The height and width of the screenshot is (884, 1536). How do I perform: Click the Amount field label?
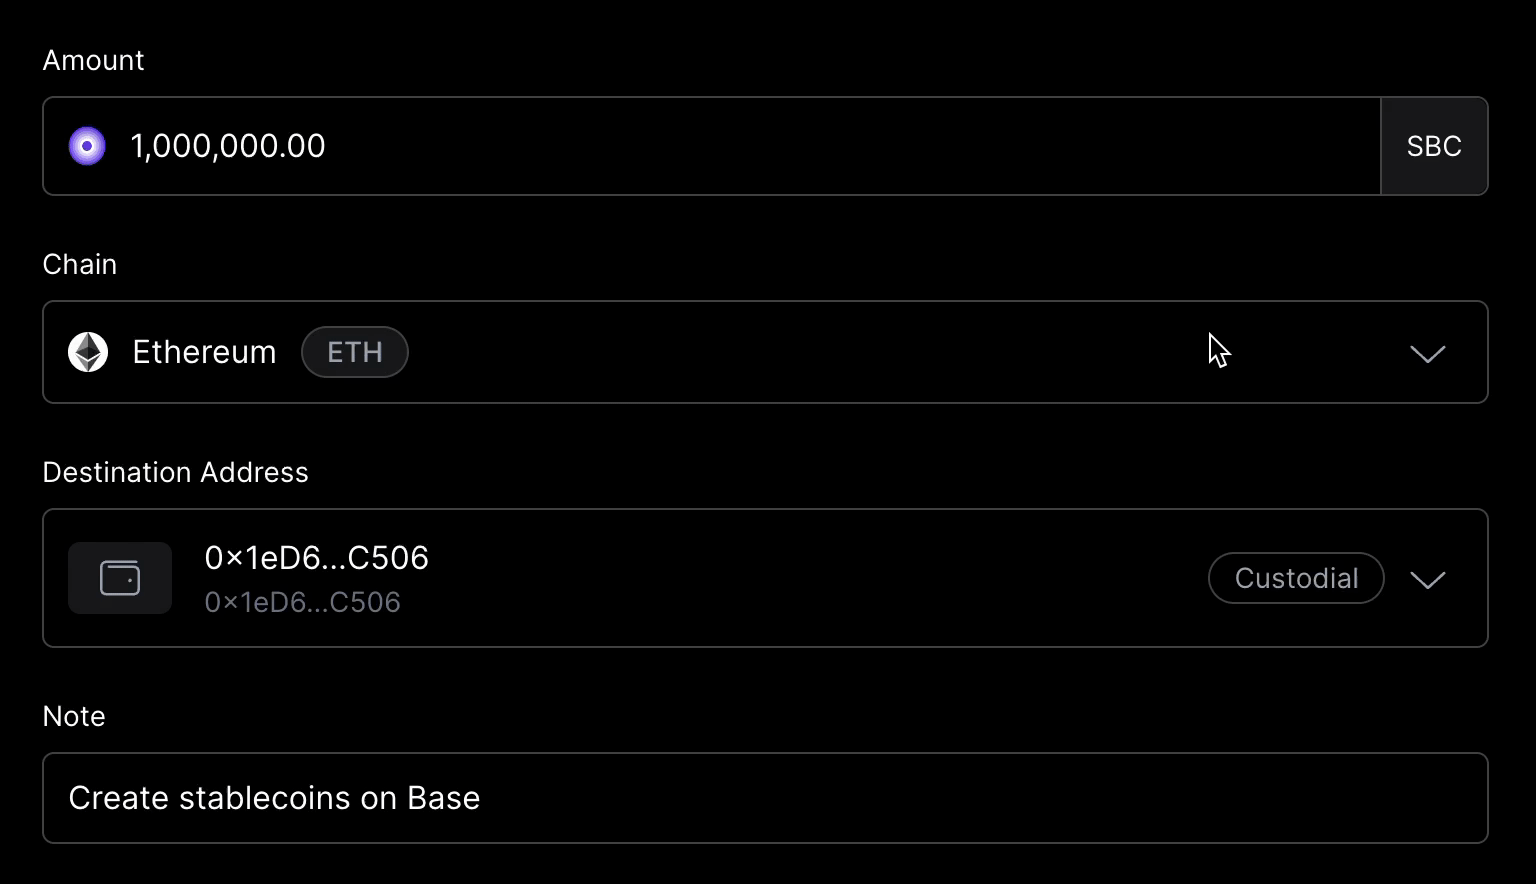point(93,60)
